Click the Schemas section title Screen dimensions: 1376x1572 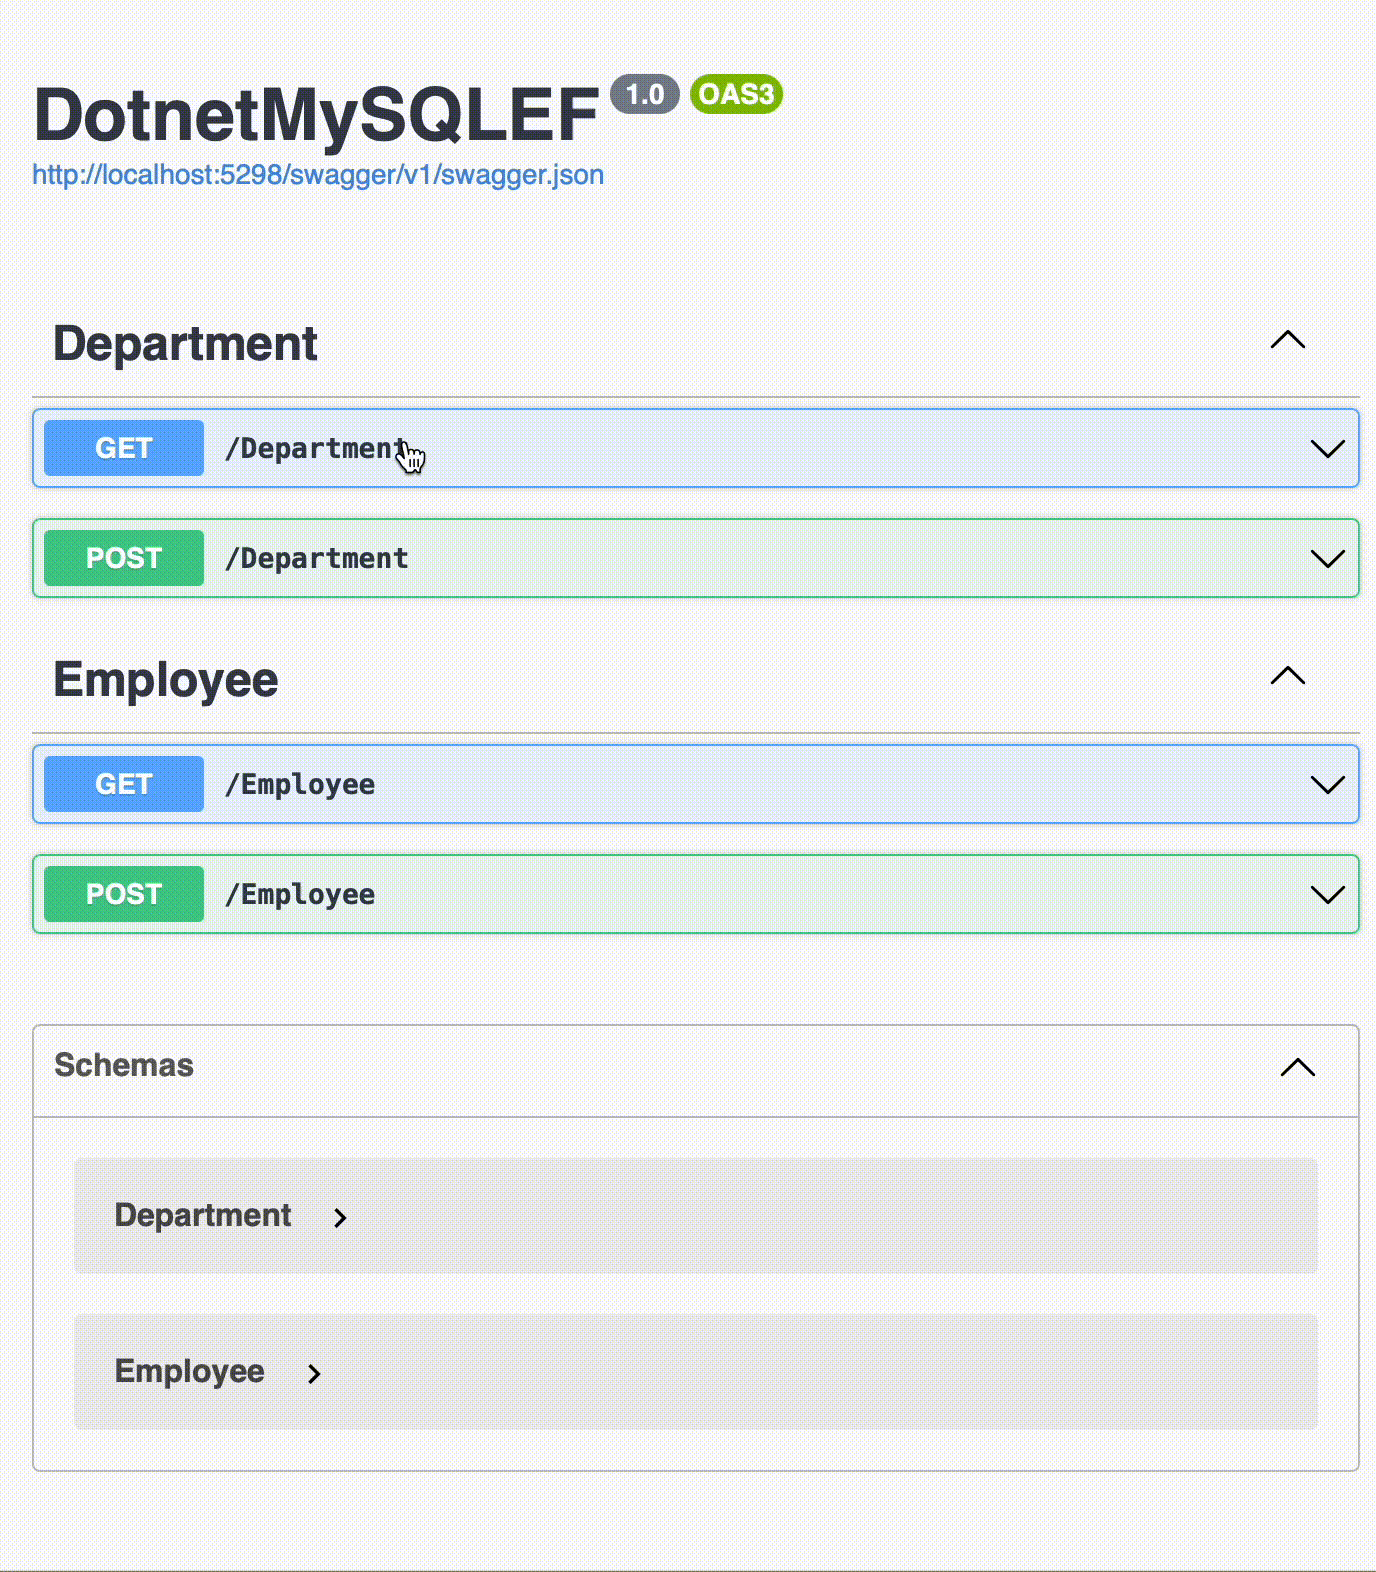click(x=124, y=1065)
